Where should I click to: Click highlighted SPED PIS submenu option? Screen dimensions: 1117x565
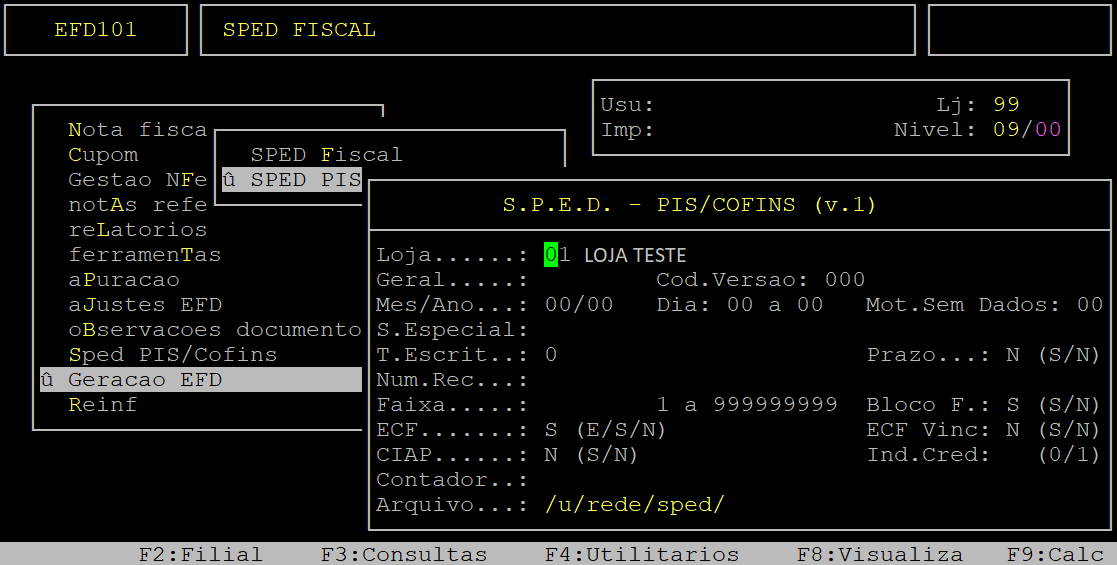coord(292,180)
